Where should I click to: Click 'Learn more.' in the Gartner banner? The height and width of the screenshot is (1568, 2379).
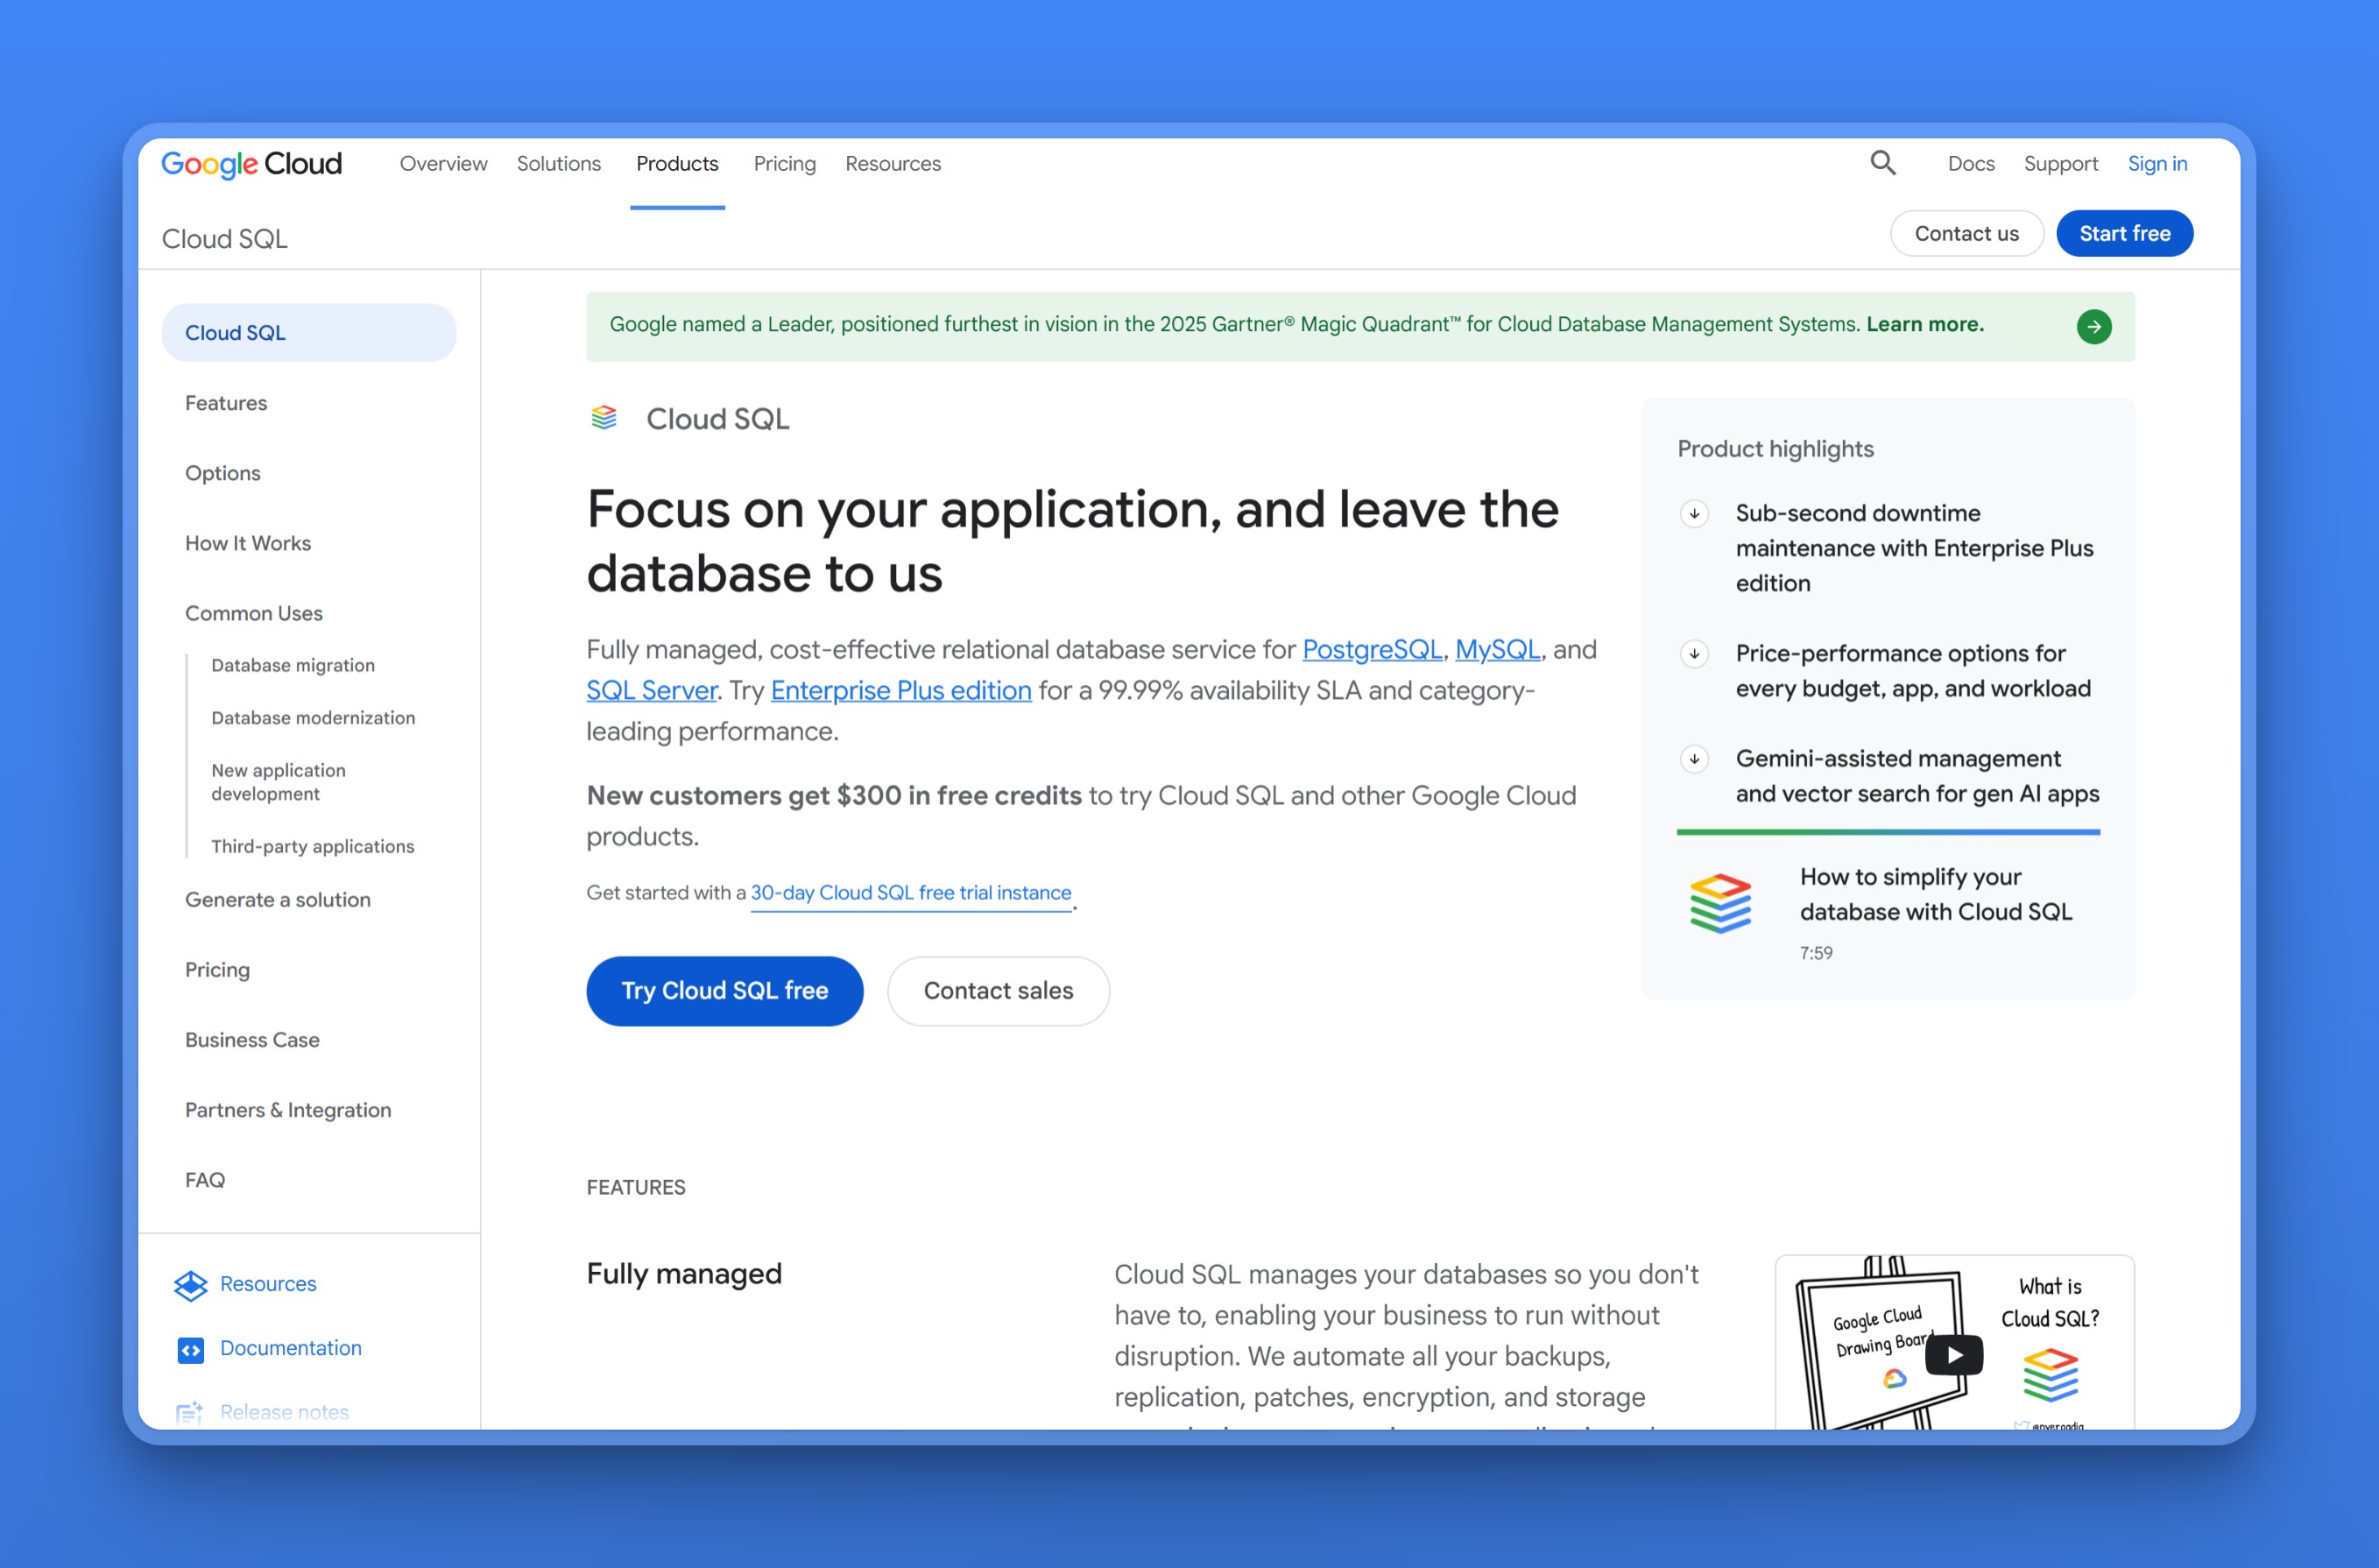1924,325
